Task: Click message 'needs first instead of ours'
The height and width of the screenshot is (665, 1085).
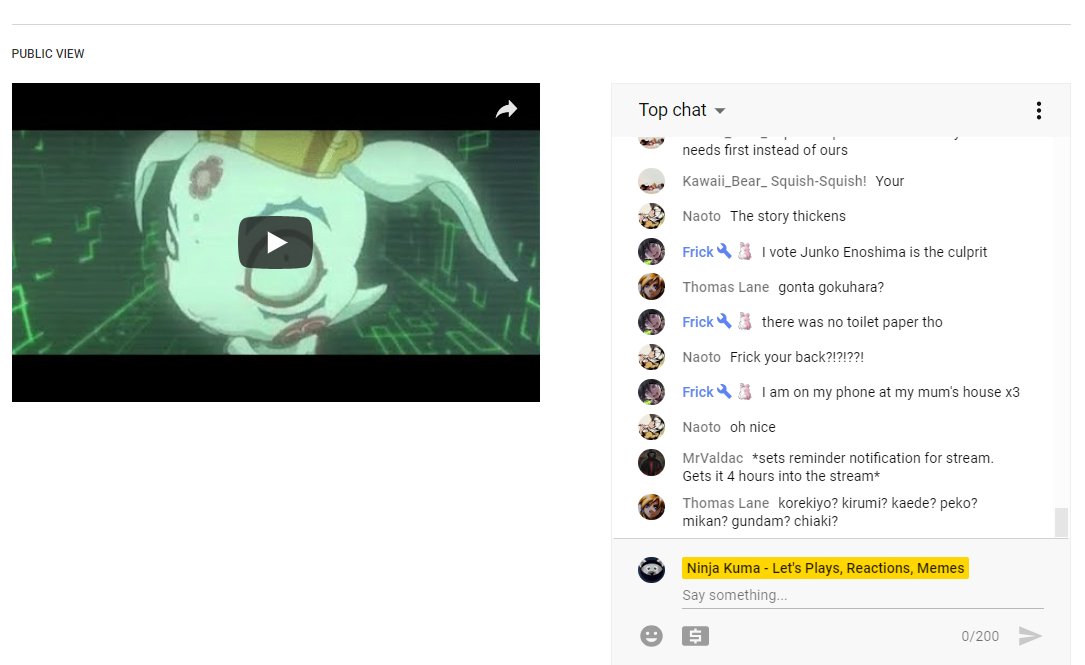Action: 765,150
